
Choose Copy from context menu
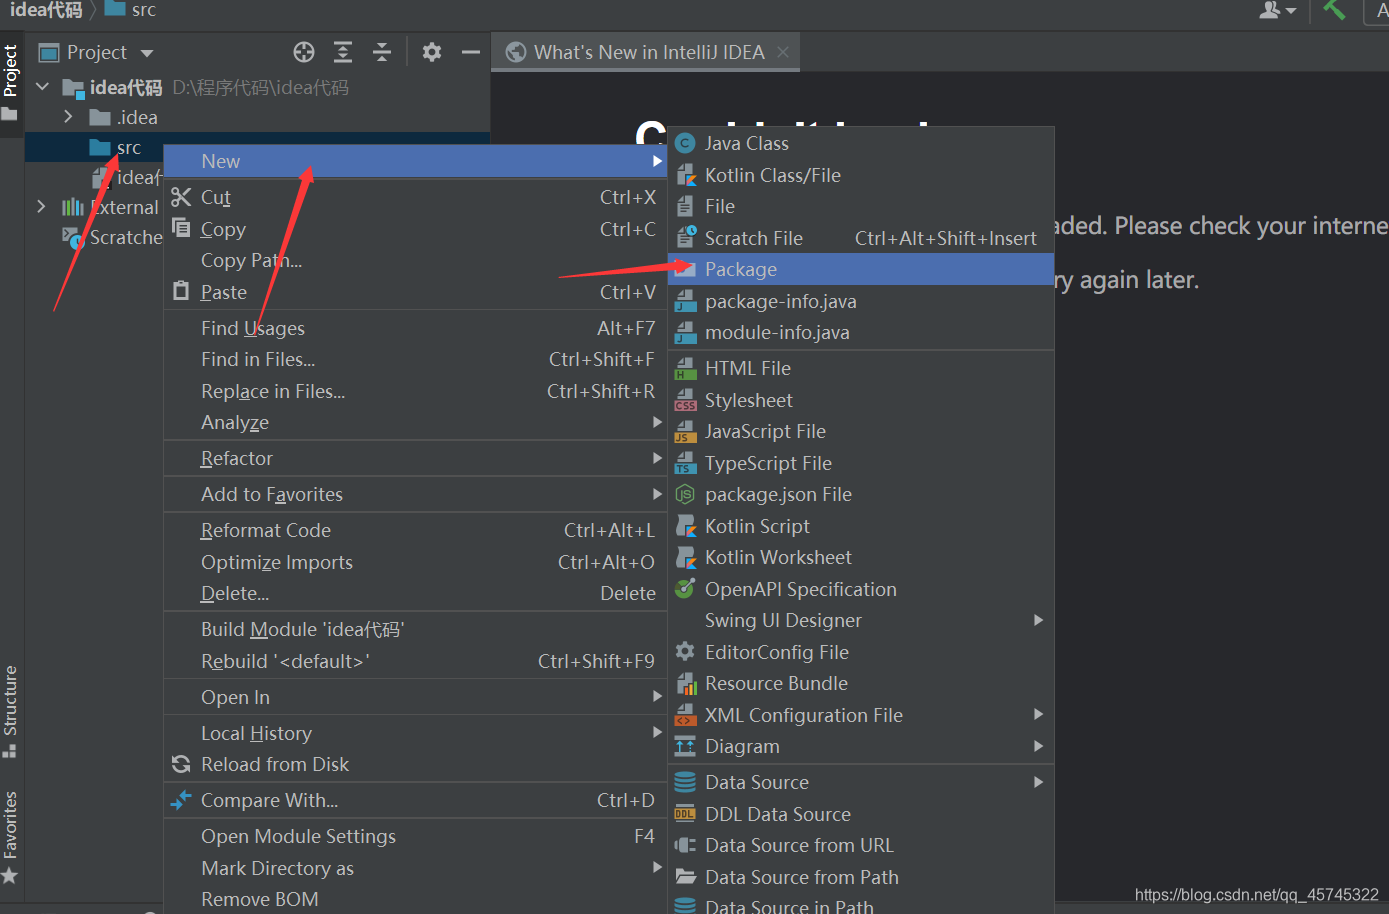pyautogui.click(x=415, y=229)
